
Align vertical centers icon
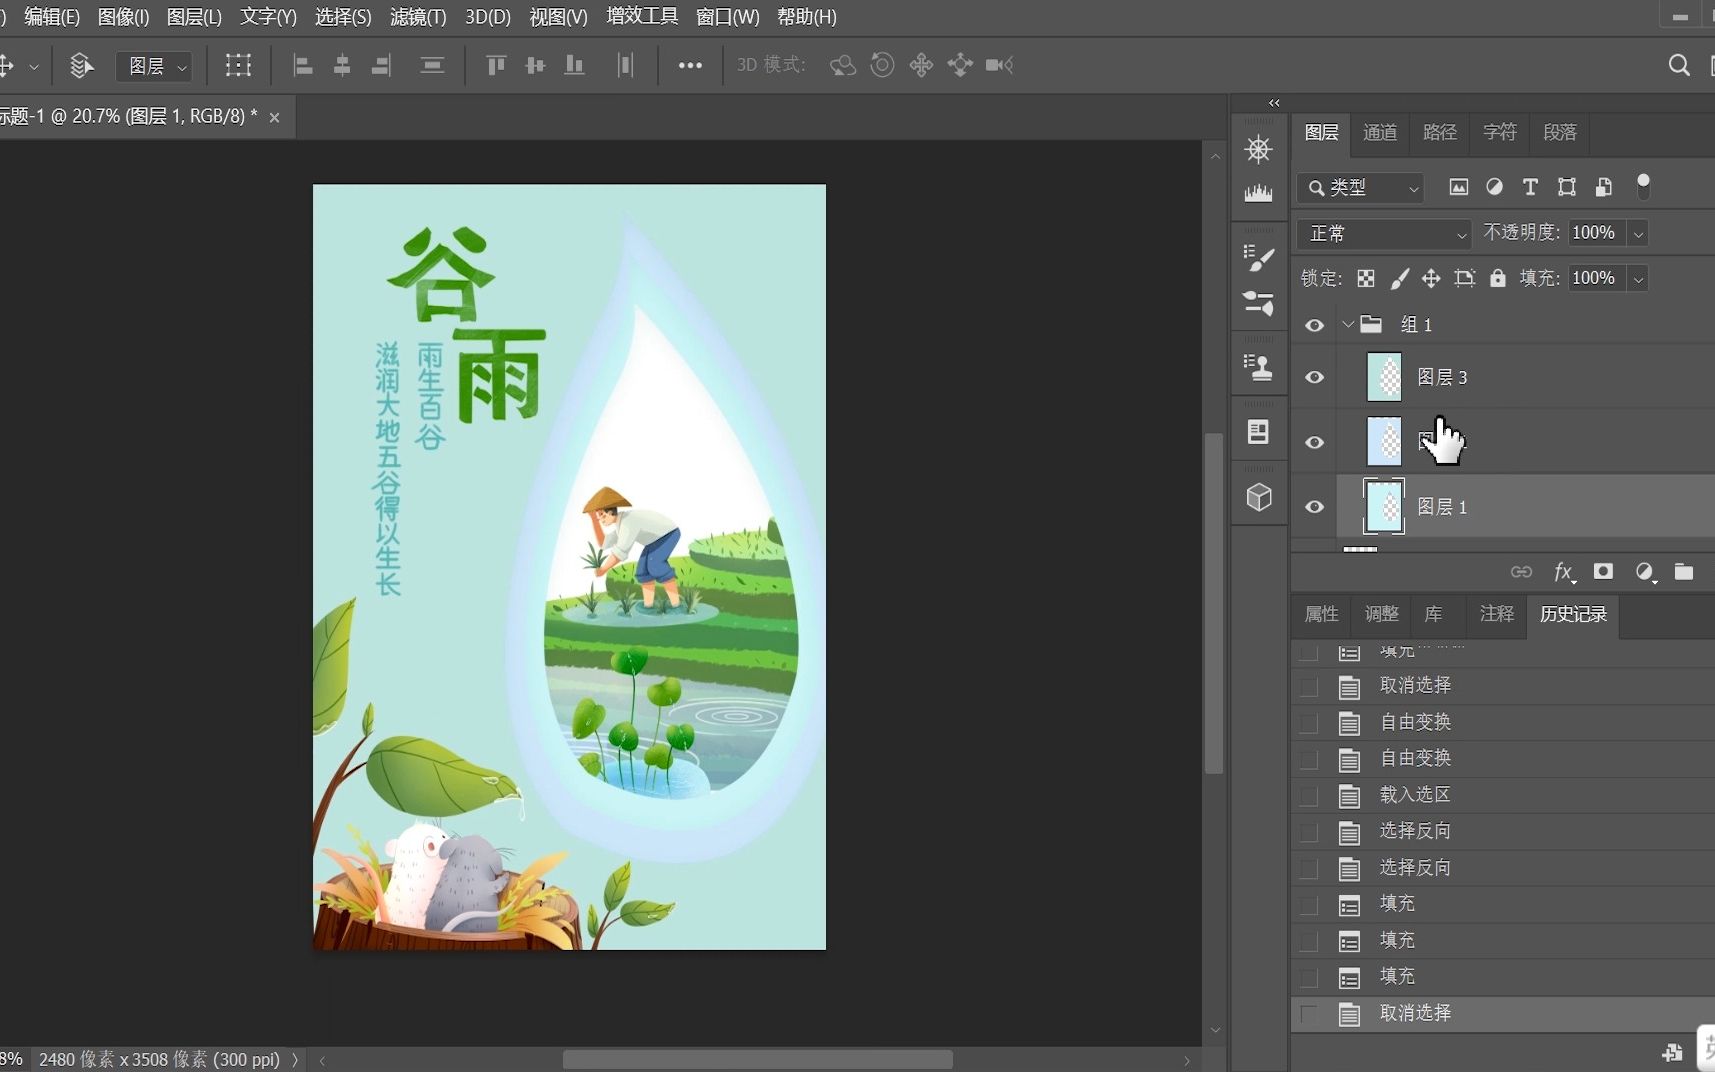pos(535,66)
